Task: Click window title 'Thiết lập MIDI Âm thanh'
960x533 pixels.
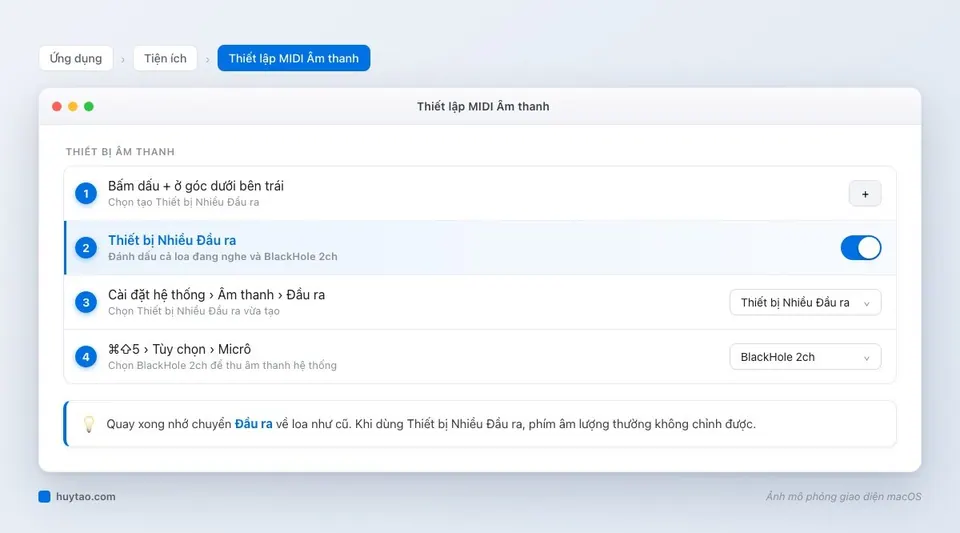Action: click(483, 106)
